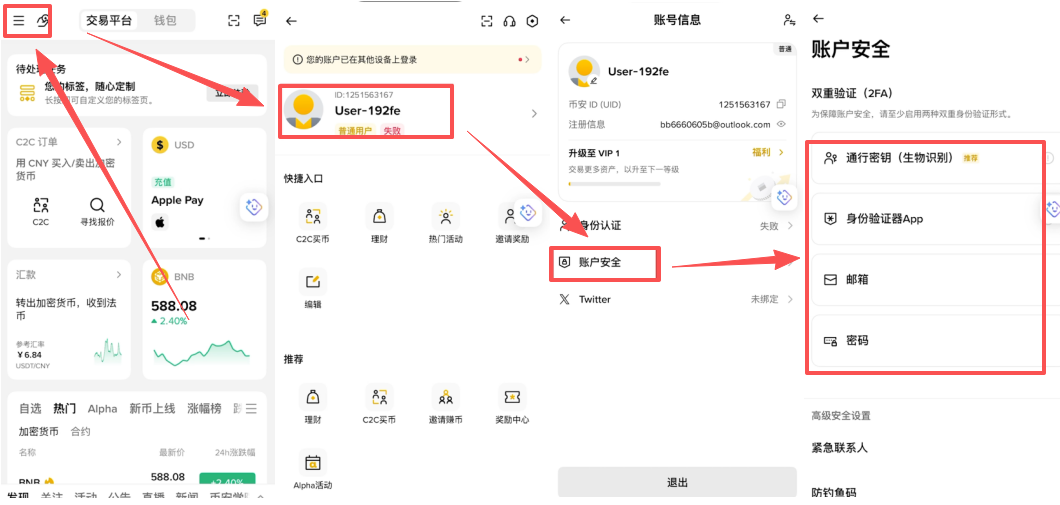Open the logged-in-elsewhere notice chevron
Viewport: 1060px width, 505px height.
click(x=527, y=59)
